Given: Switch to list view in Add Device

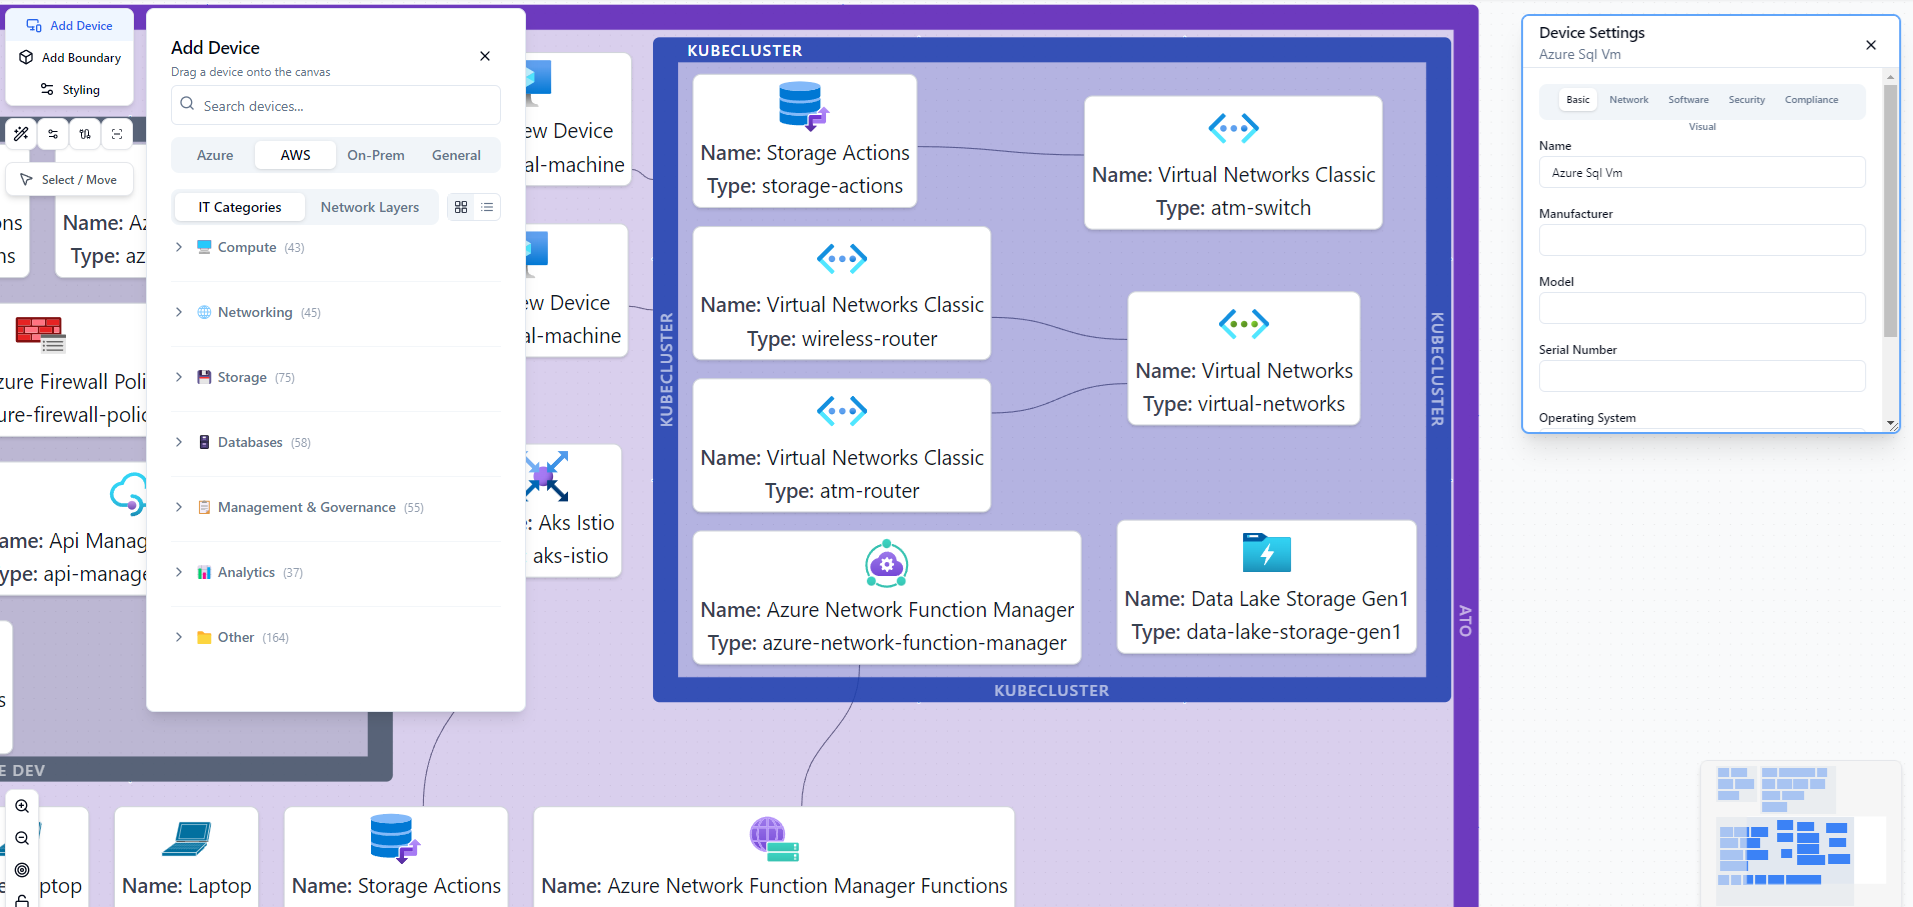Looking at the screenshot, I should click(x=487, y=207).
